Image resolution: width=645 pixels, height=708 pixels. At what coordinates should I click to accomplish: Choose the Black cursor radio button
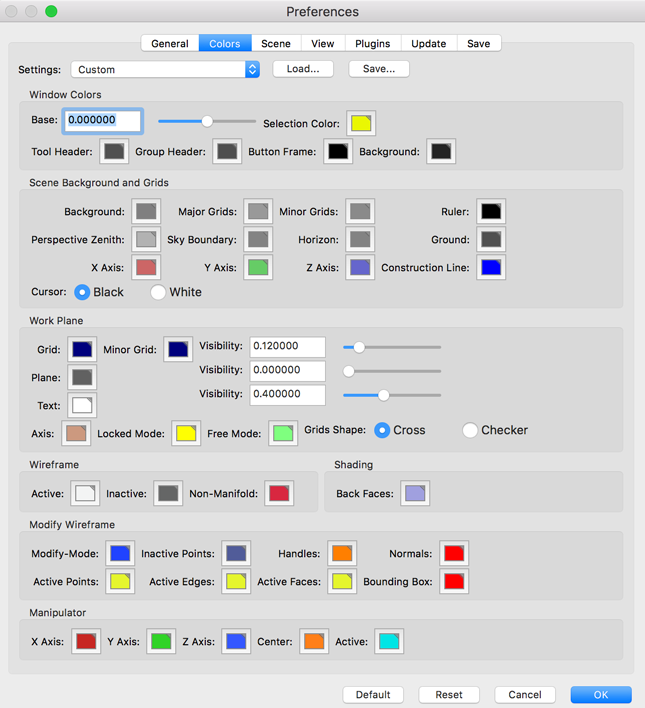82,292
